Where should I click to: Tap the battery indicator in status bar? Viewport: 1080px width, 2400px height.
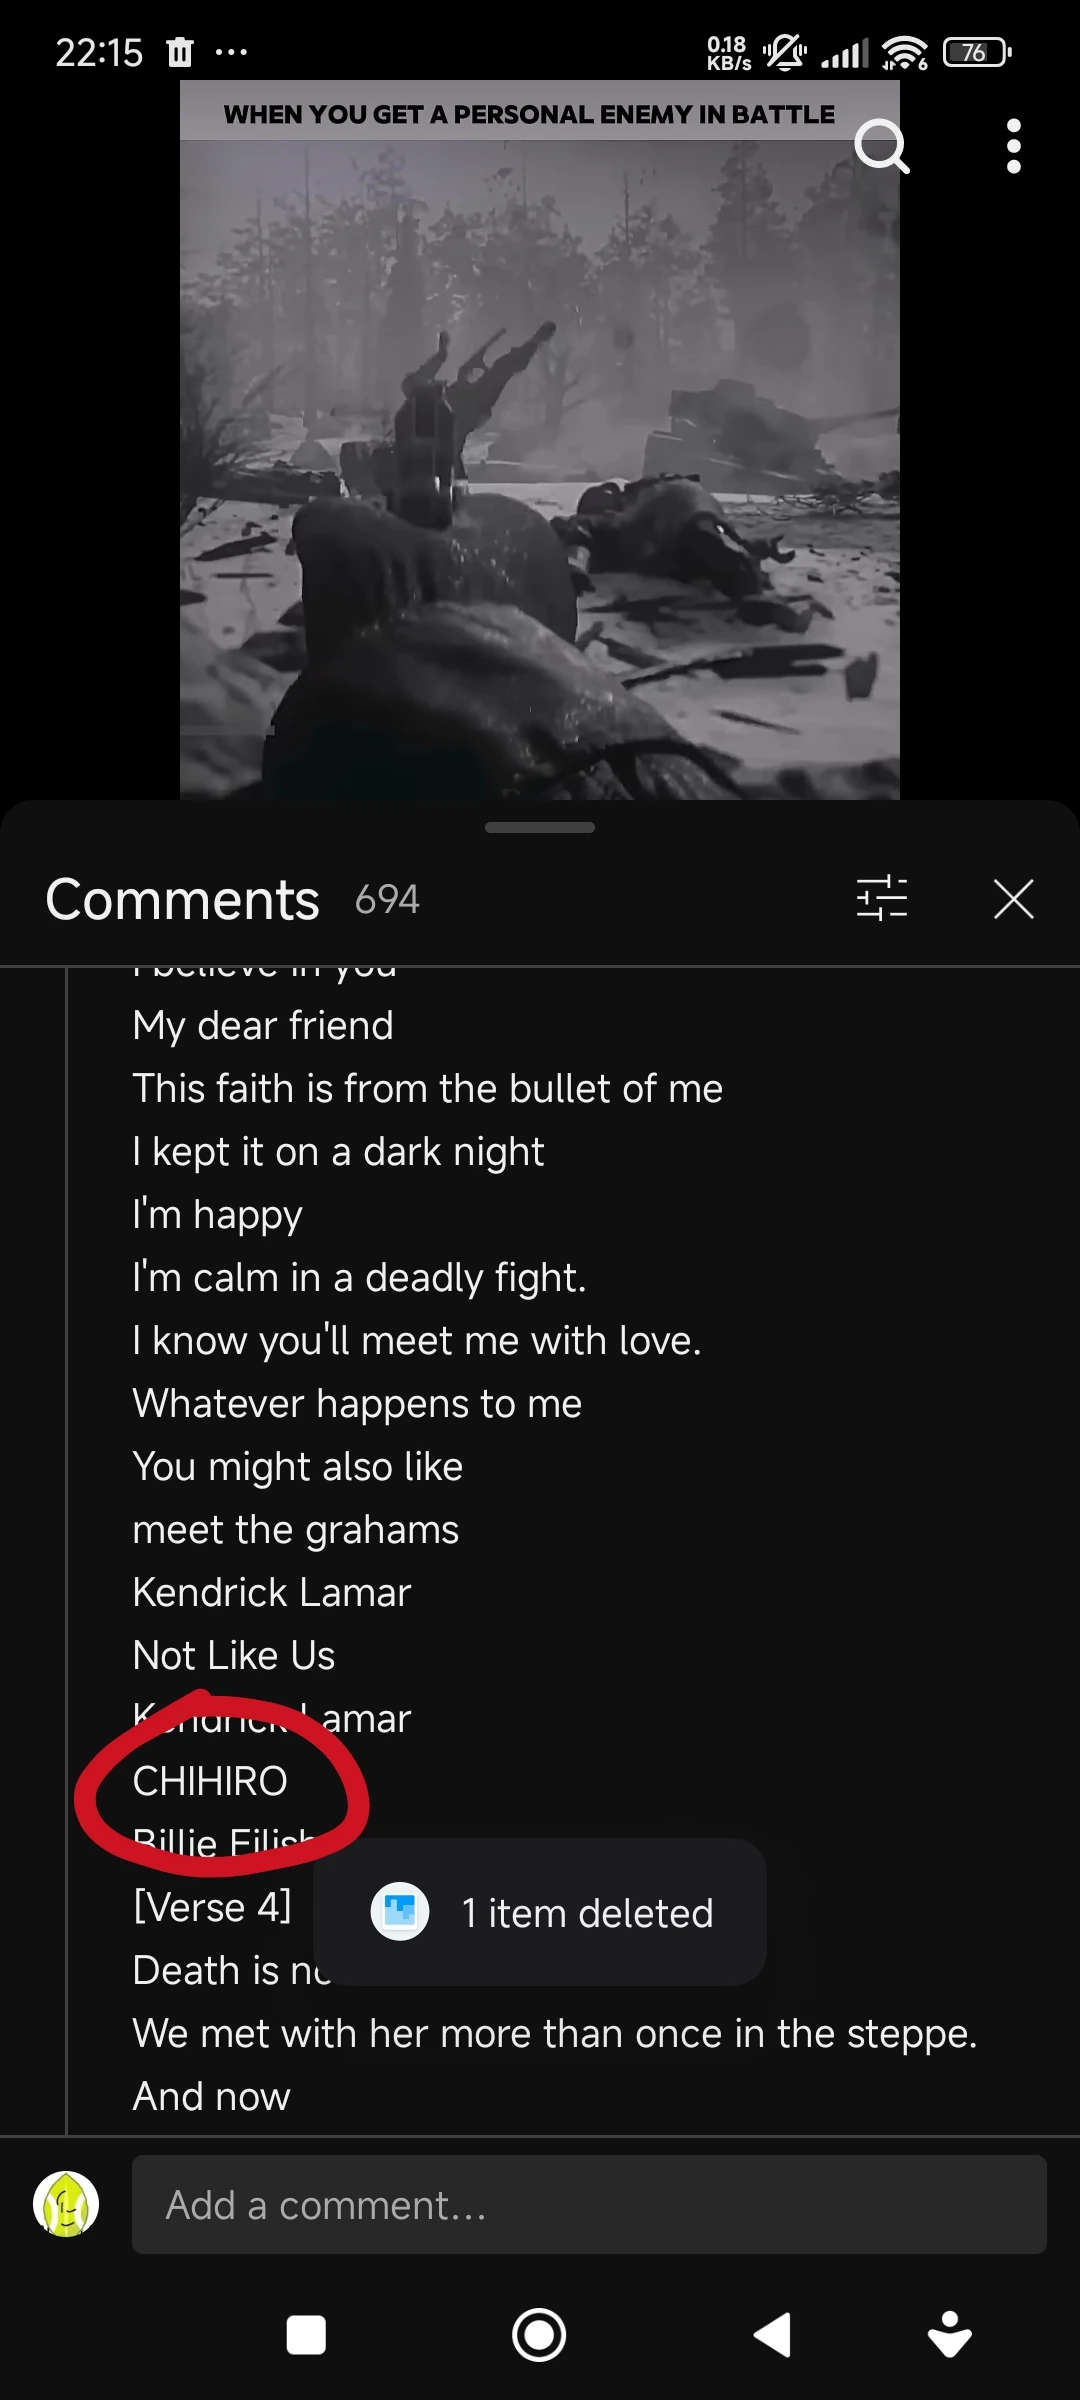coord(977,52)
